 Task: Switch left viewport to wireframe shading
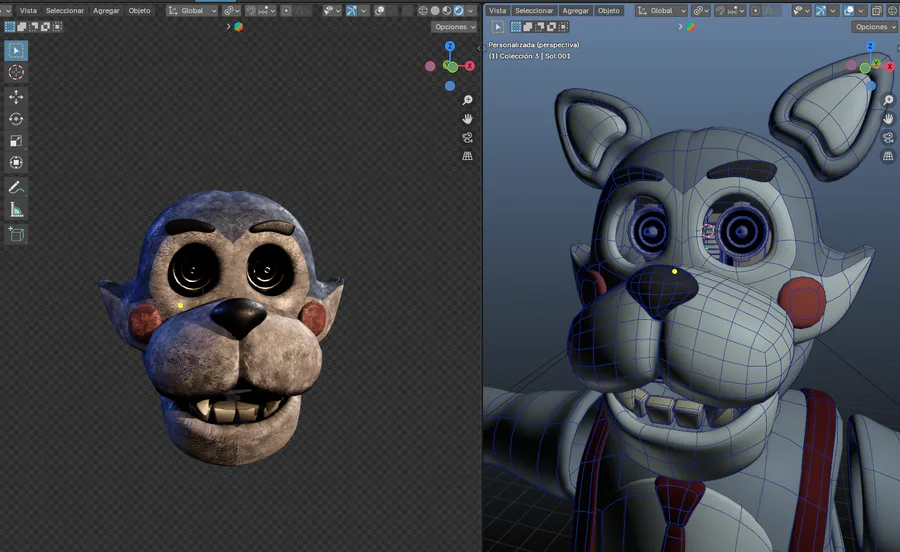click(423, 10)
